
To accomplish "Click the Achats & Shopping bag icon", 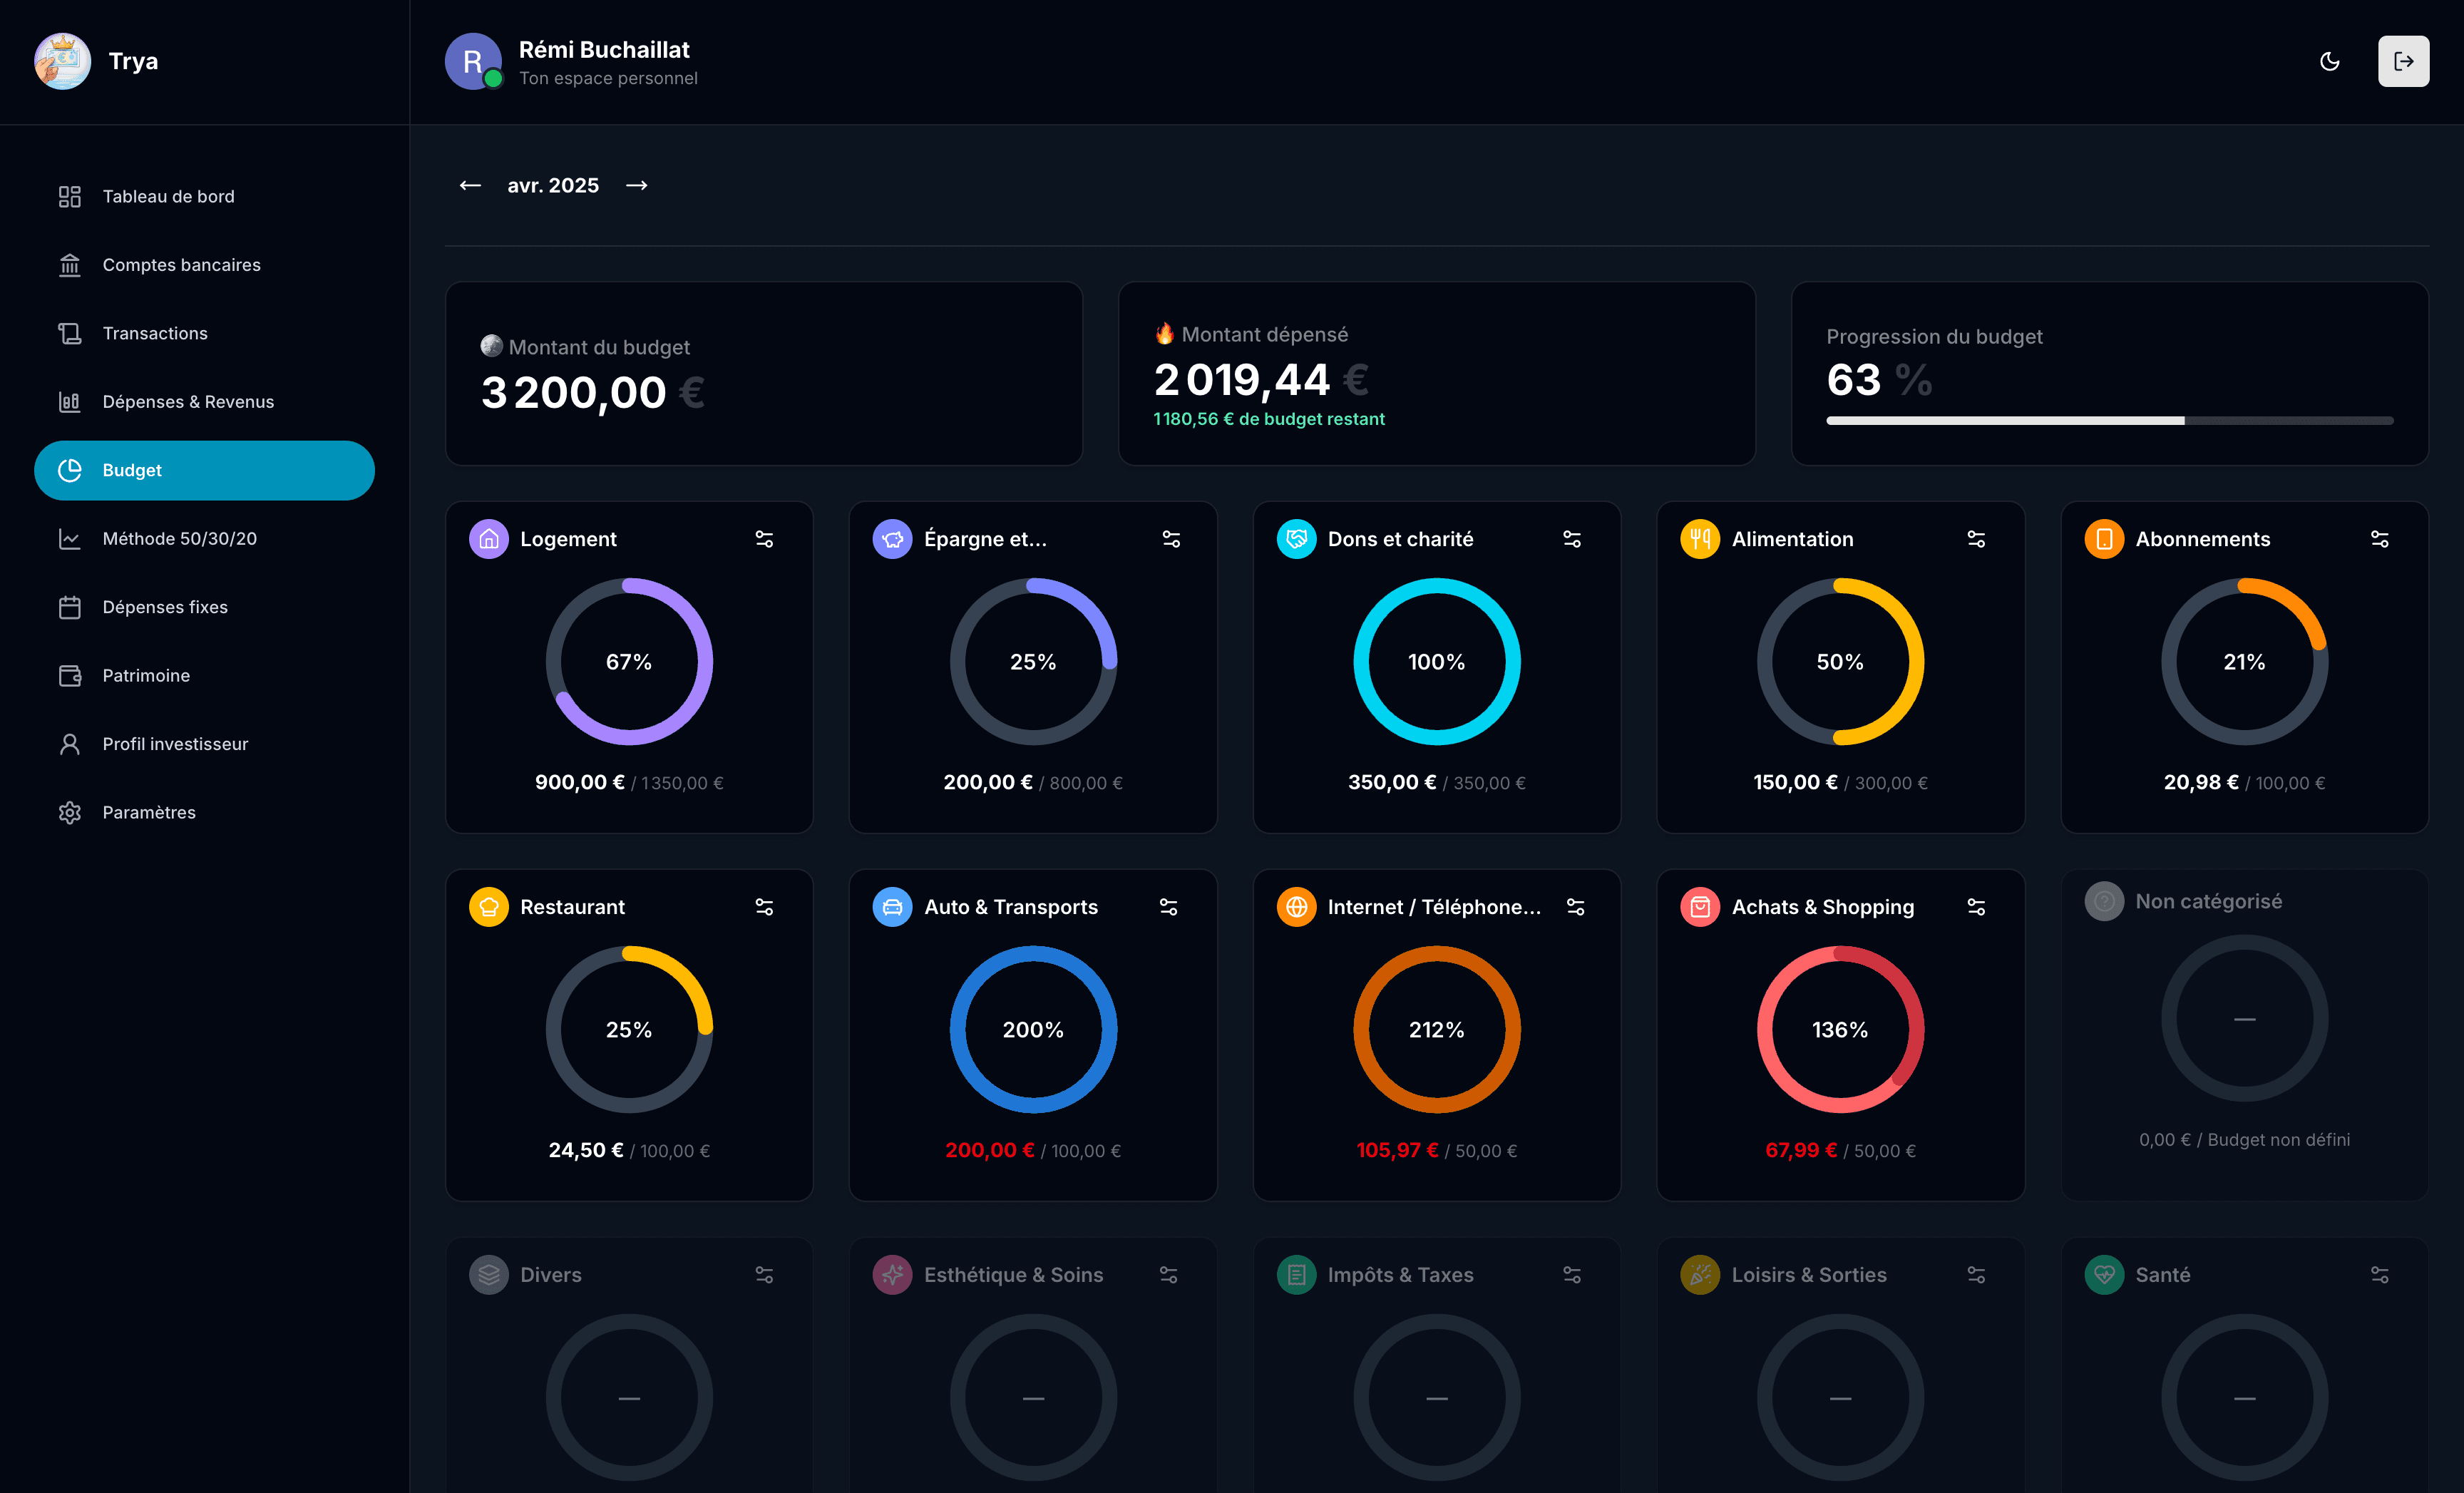I will click(x=1700, y=907).
